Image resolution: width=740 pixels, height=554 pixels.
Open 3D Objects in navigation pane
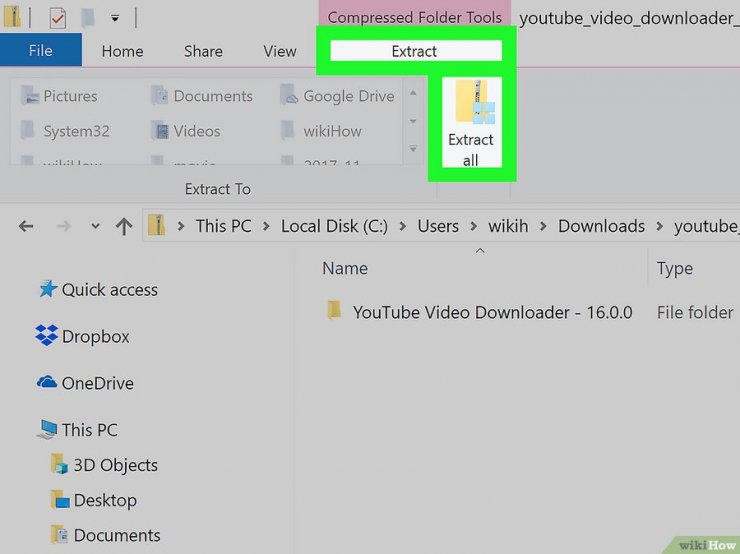[x=116, y=465]
